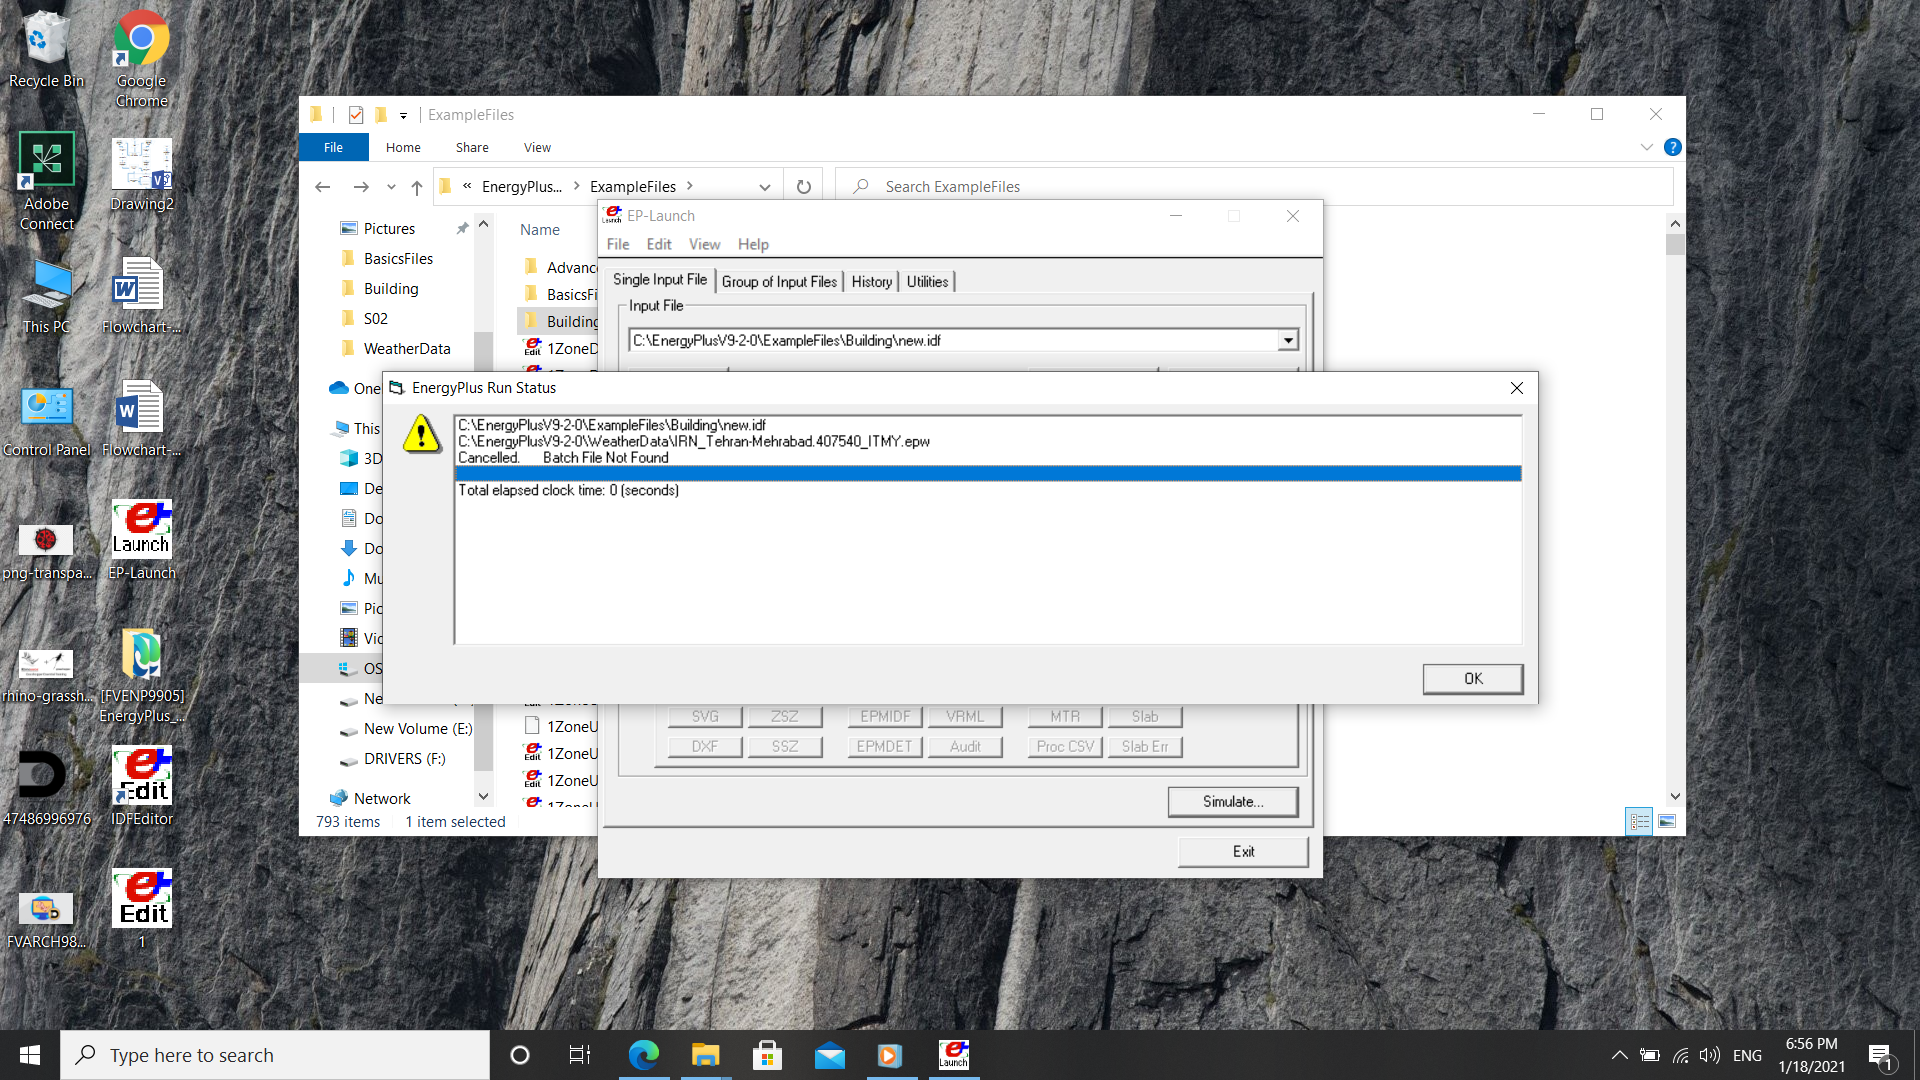Expand the Explorer ribbon chevron

coord(1646,147)
